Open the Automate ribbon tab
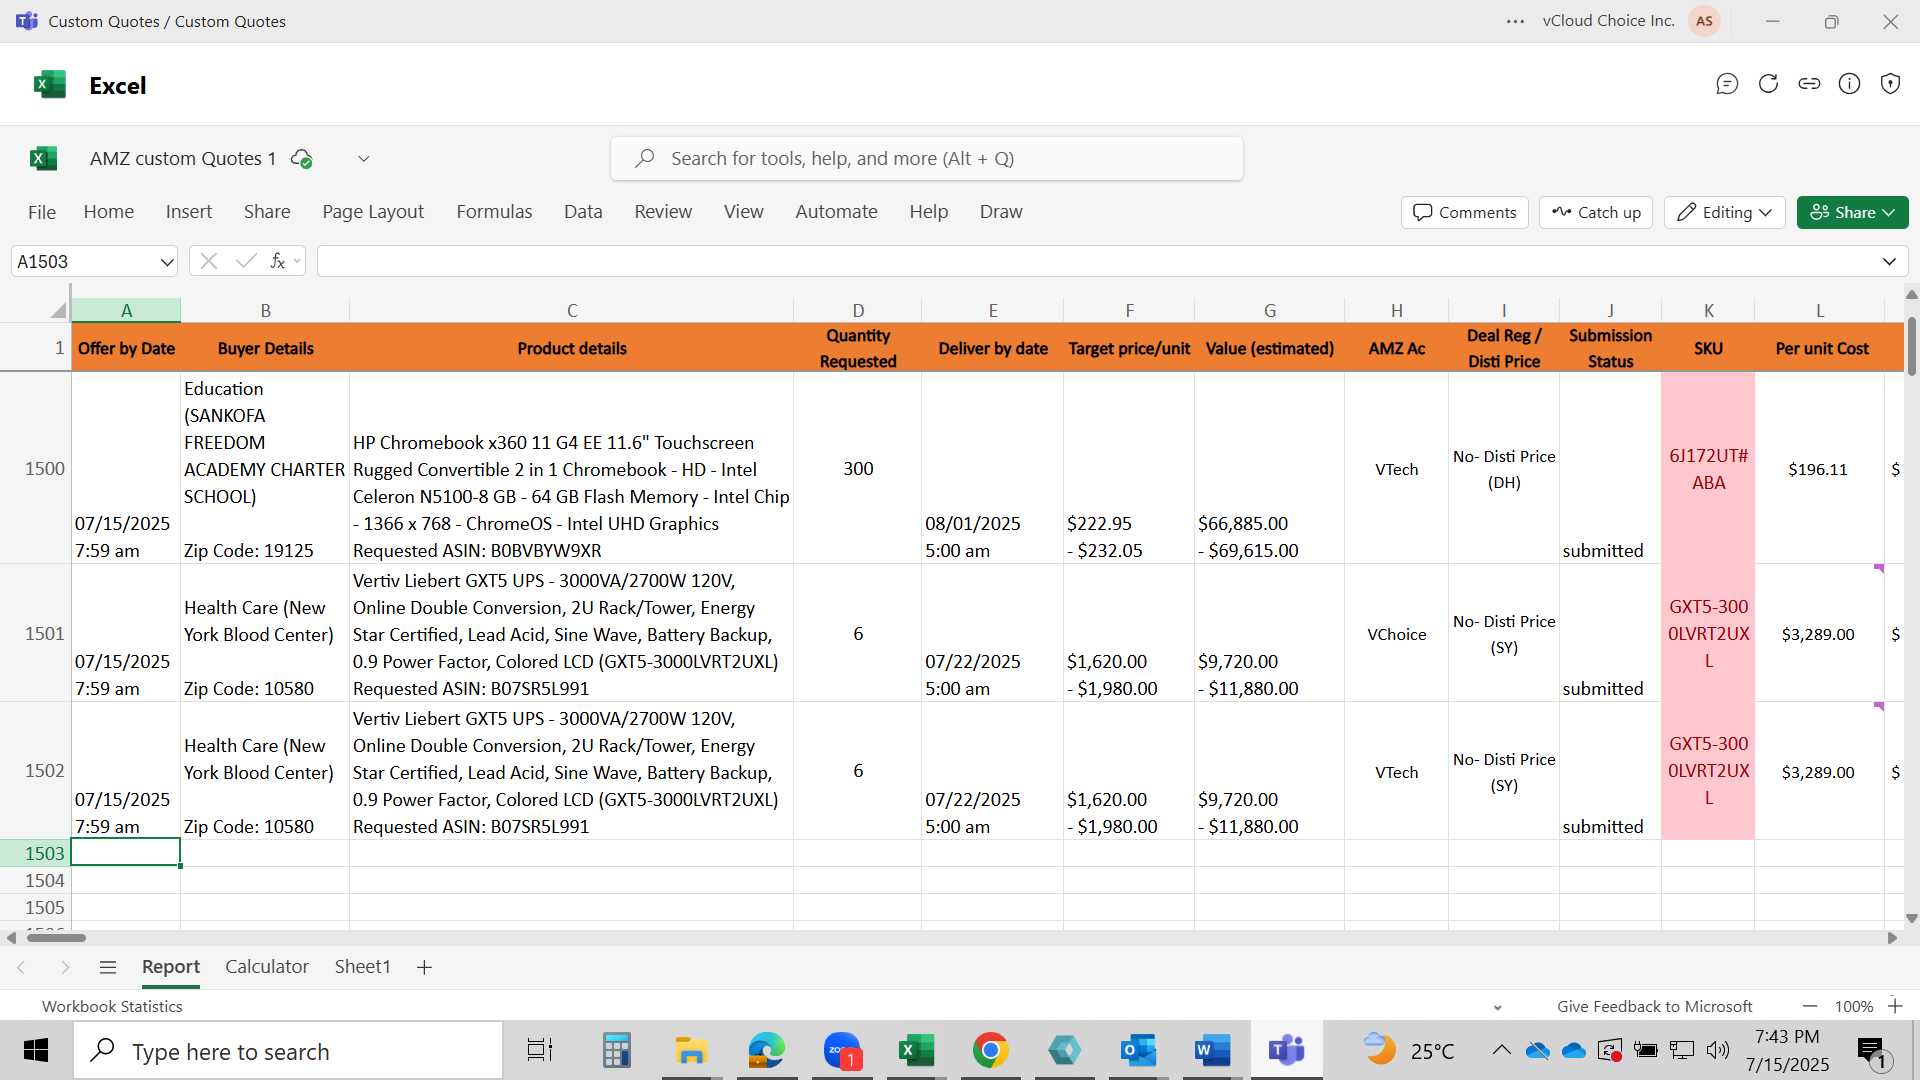This screenshot has height=1080, width=1920. click(836, 212)
